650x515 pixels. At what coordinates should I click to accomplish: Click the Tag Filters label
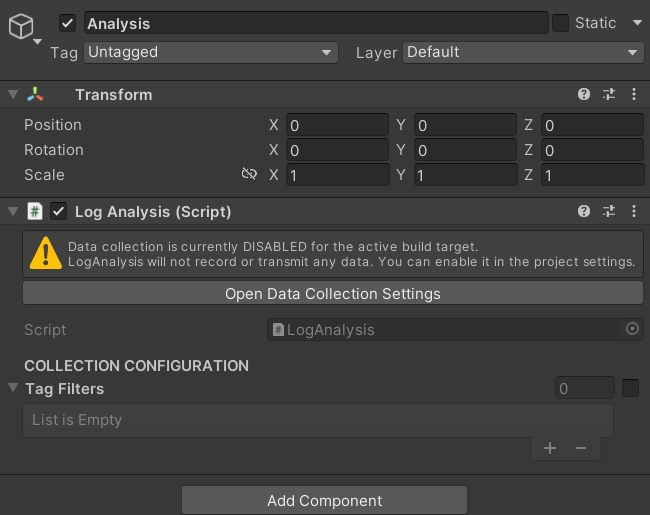[65, 389]
